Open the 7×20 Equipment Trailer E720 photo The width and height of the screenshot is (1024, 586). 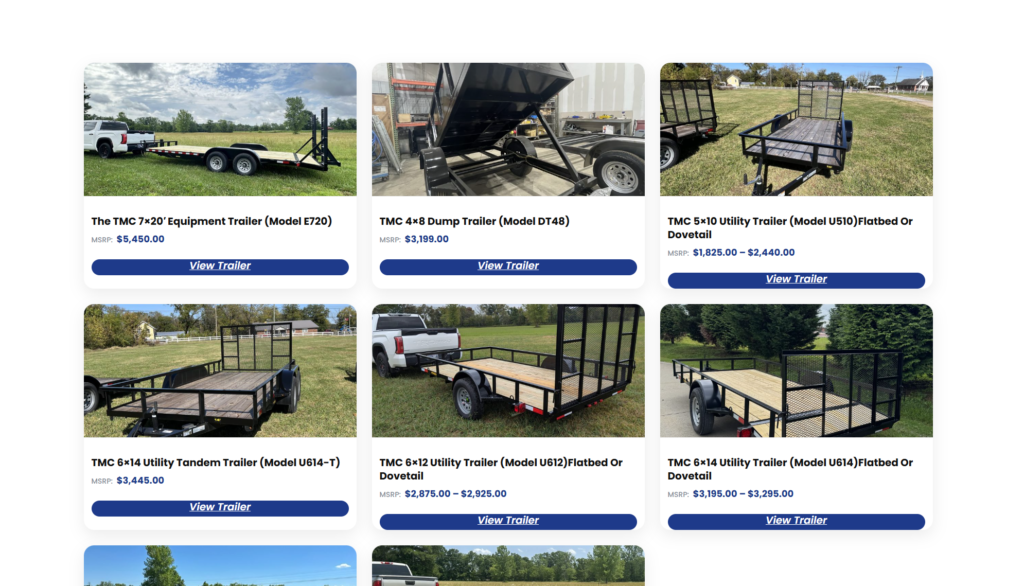220,129
